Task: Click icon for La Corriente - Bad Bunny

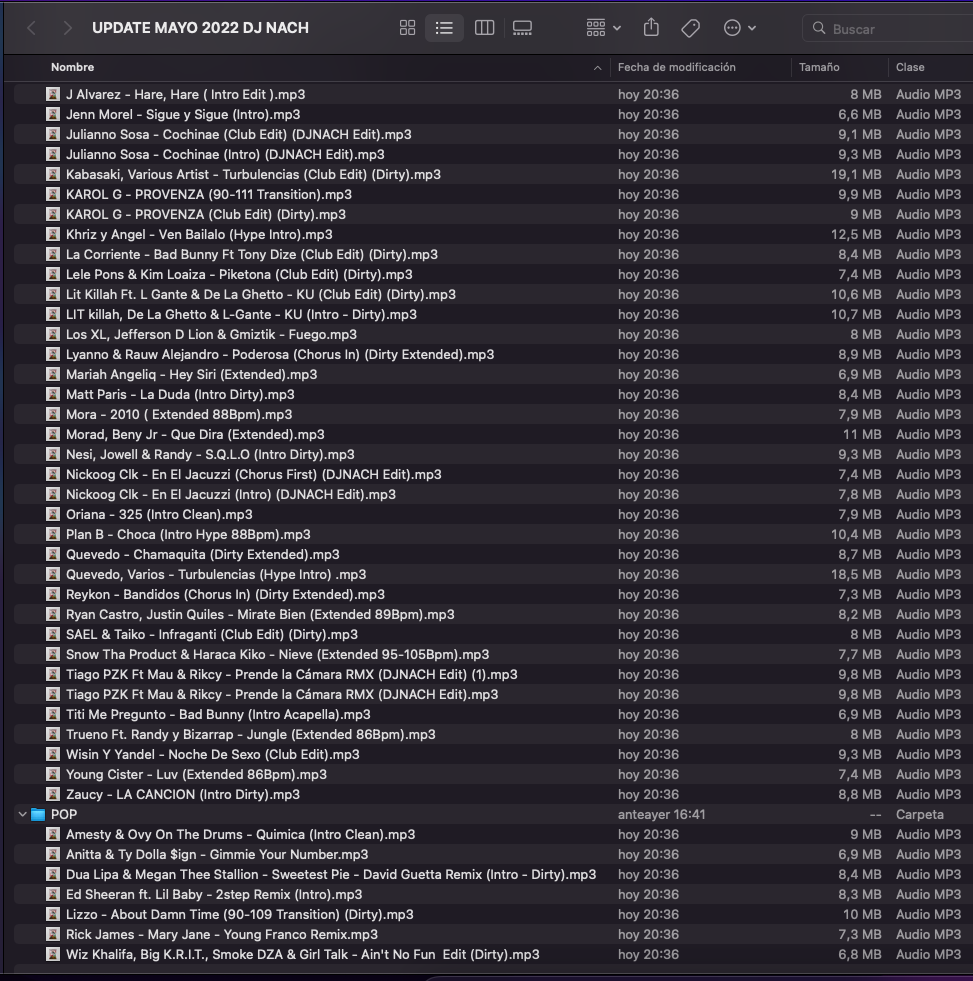Action: coord(53,255)
